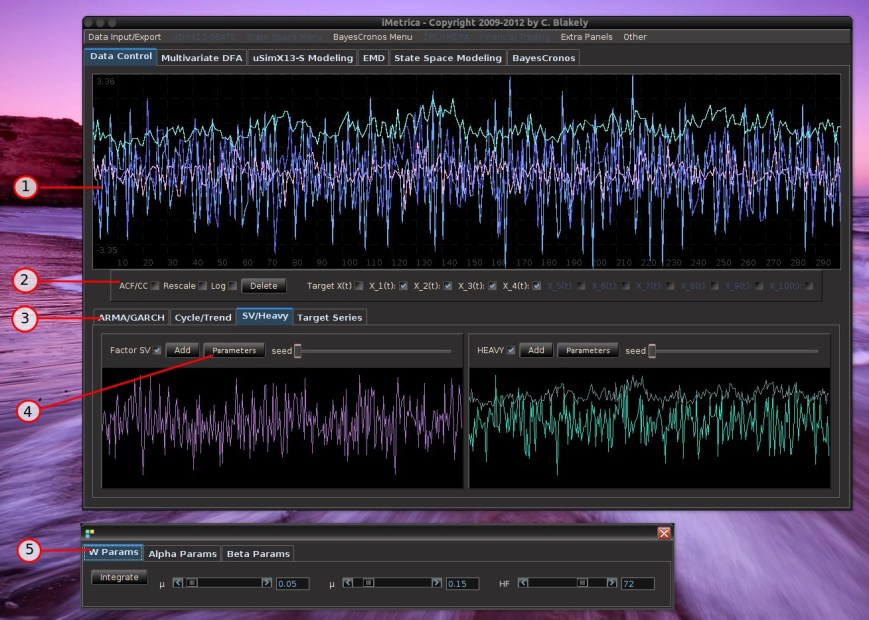
Task: Open the Data Input/Export menu
Action: pyautogui.click(x=124, y=37)
